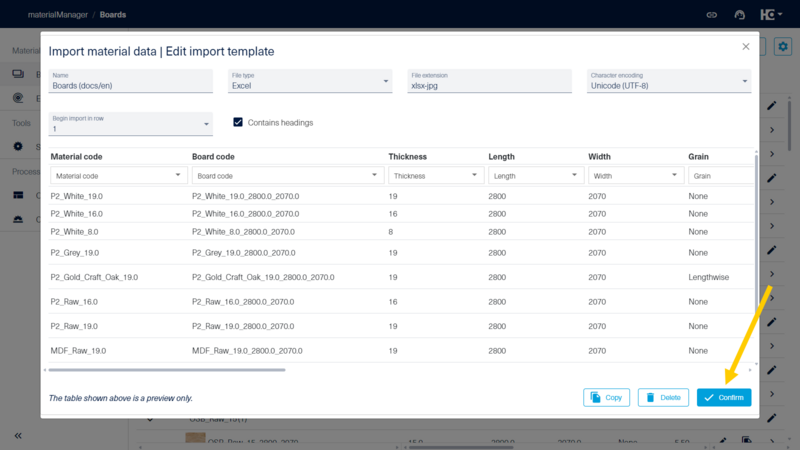Image resolution: width=800 pixels, height=450 pixels.
Task: Open the support headset icon
Action: pos(739,15)
